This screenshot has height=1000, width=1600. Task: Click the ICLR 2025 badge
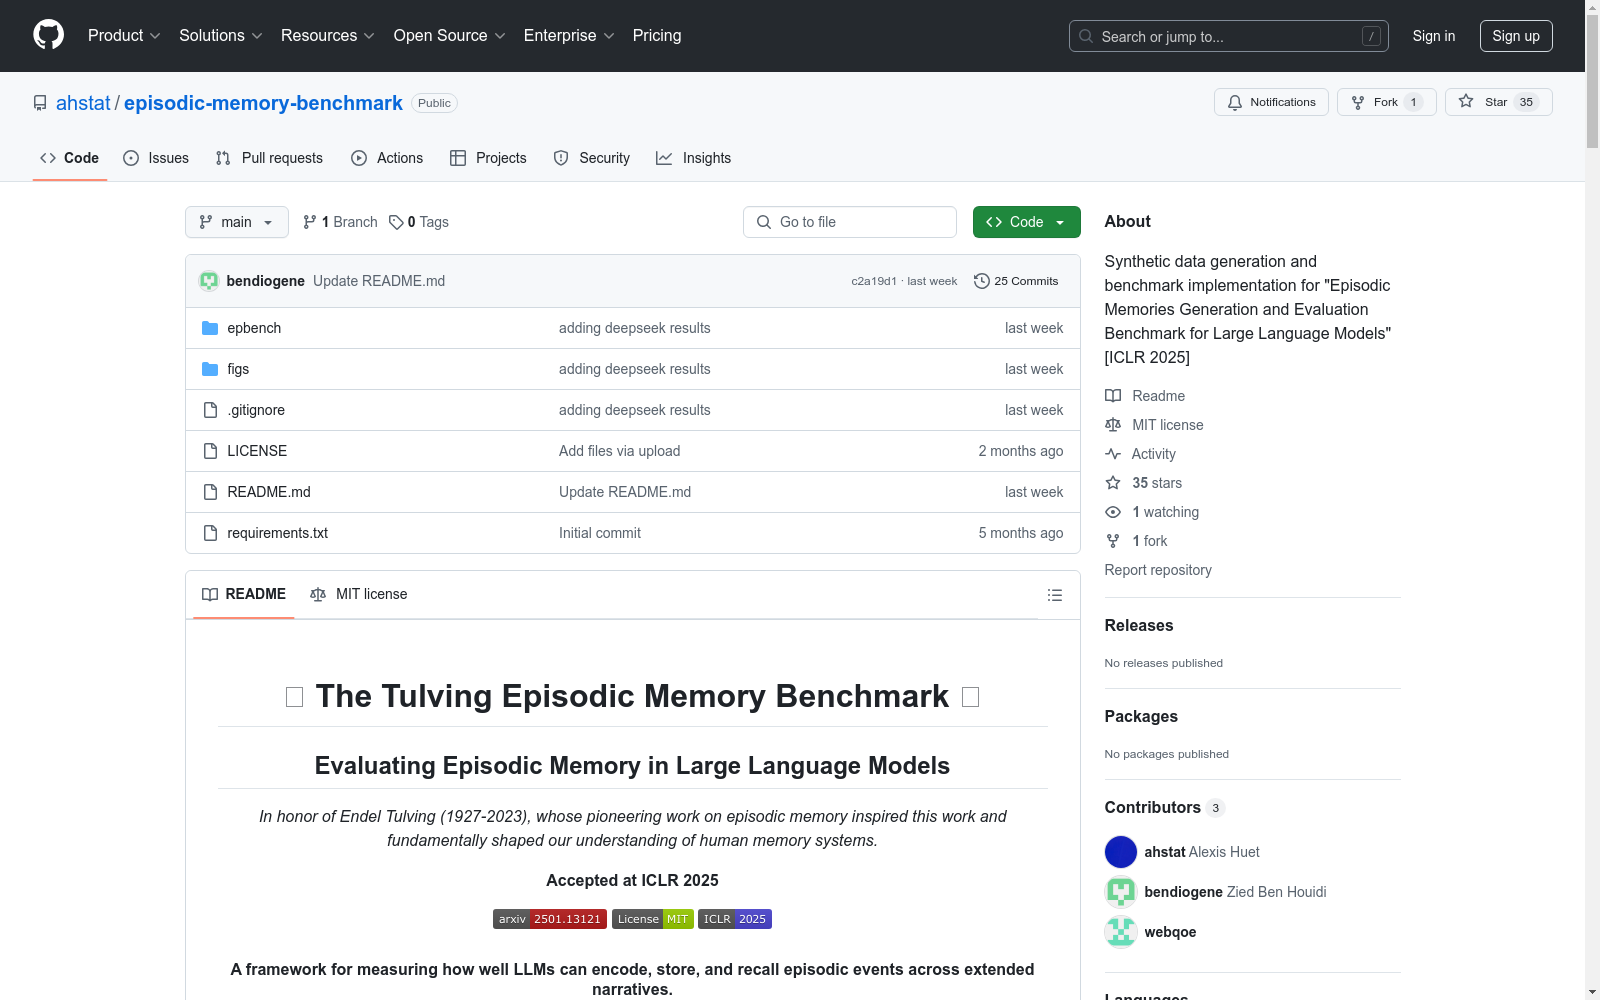click(x=735, y=919)
